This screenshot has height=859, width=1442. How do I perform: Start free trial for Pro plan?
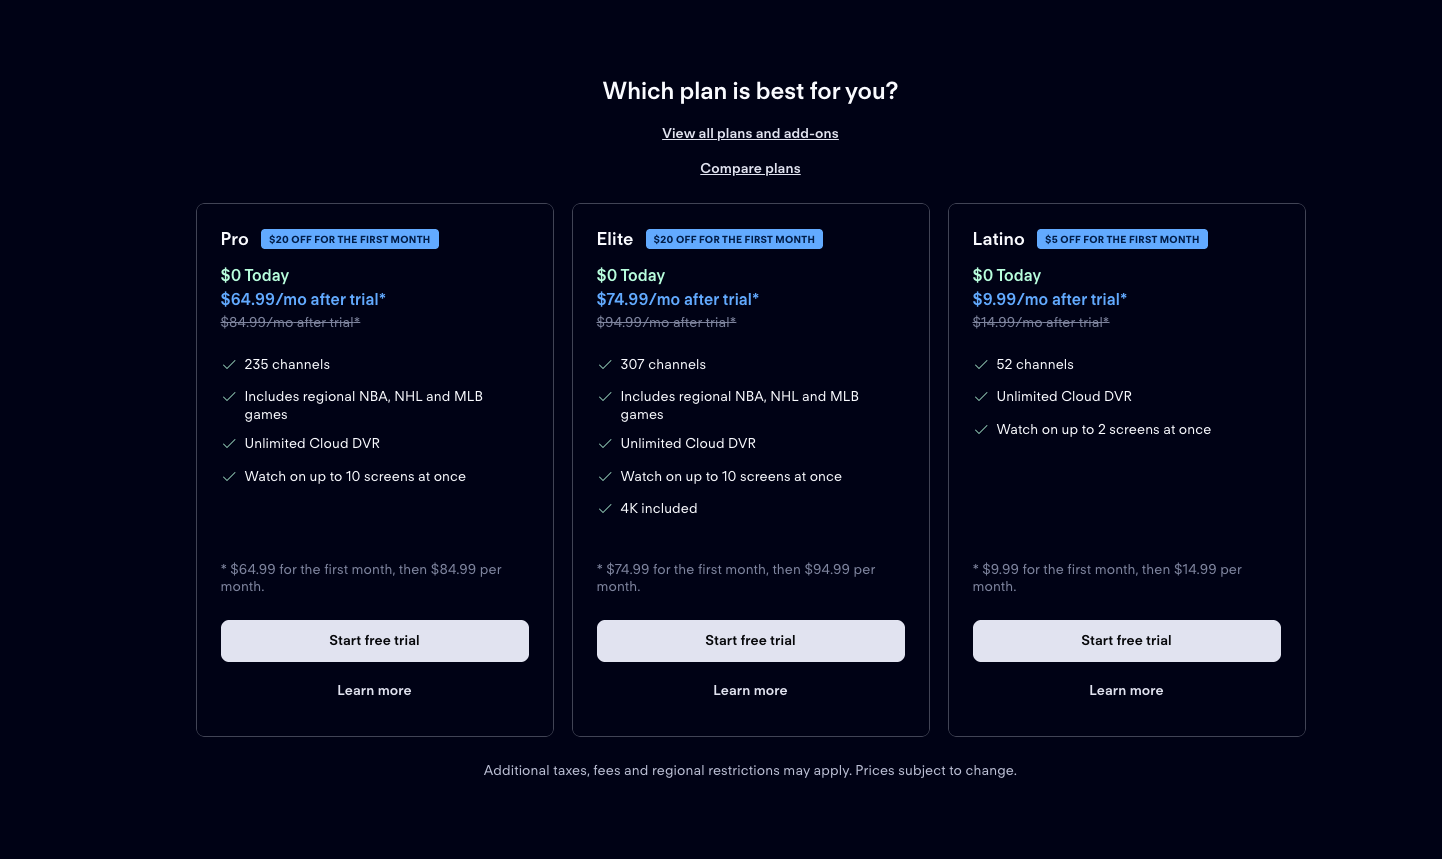click(374, 641)
